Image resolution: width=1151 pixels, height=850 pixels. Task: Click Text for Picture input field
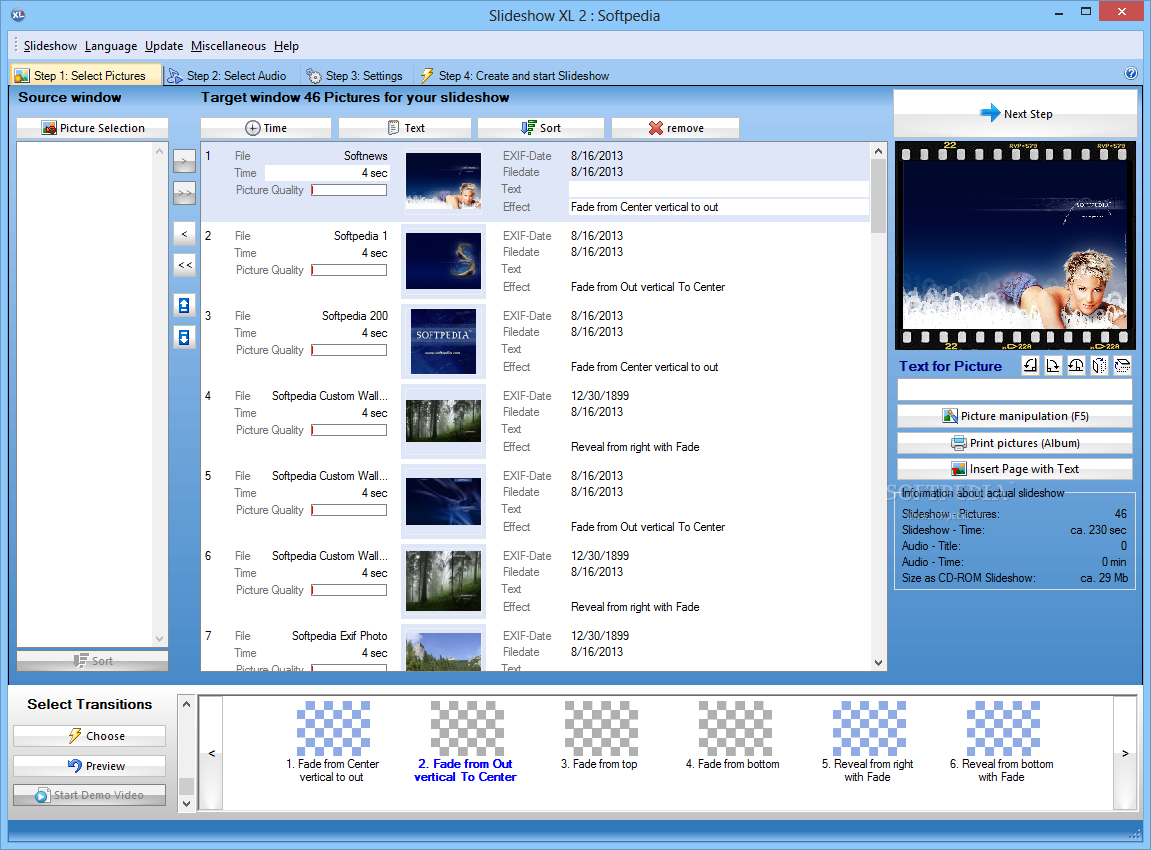[1014, 390]
